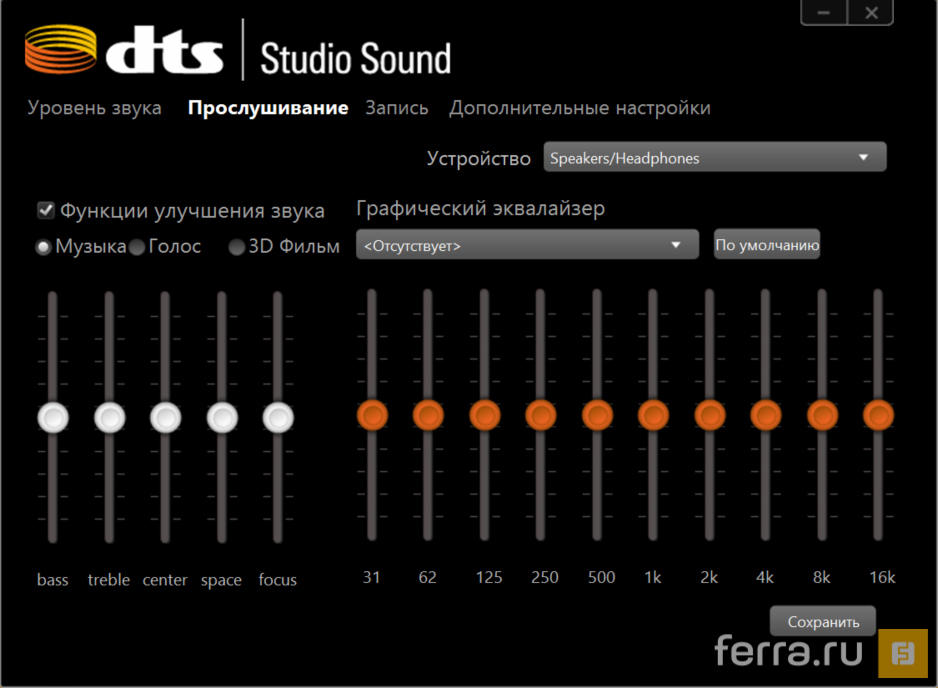This screenshot has width=938, height=688.
Task: Click the 250 Hz equalizer knob
Action: click(x=541, y=415)
